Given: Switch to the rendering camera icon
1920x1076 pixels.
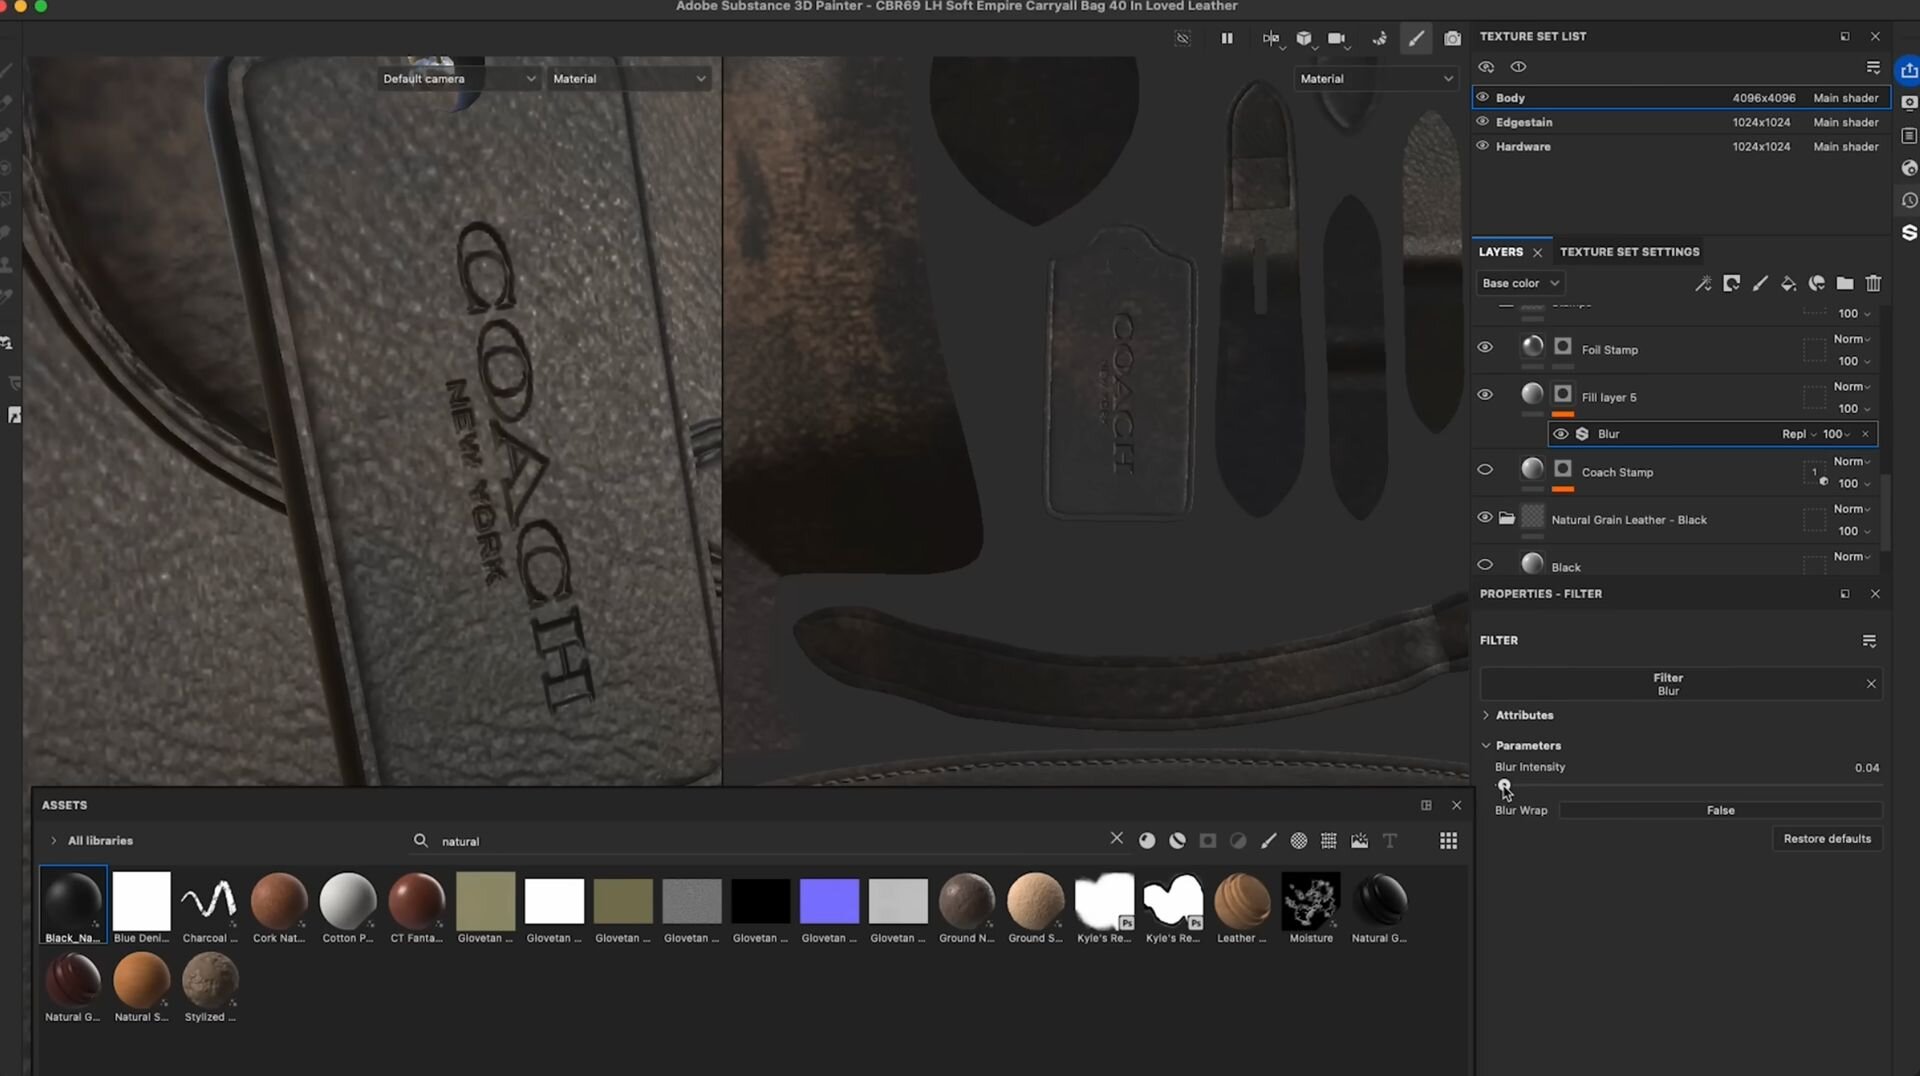Looking at the screenshot, I should point(1452,39).
